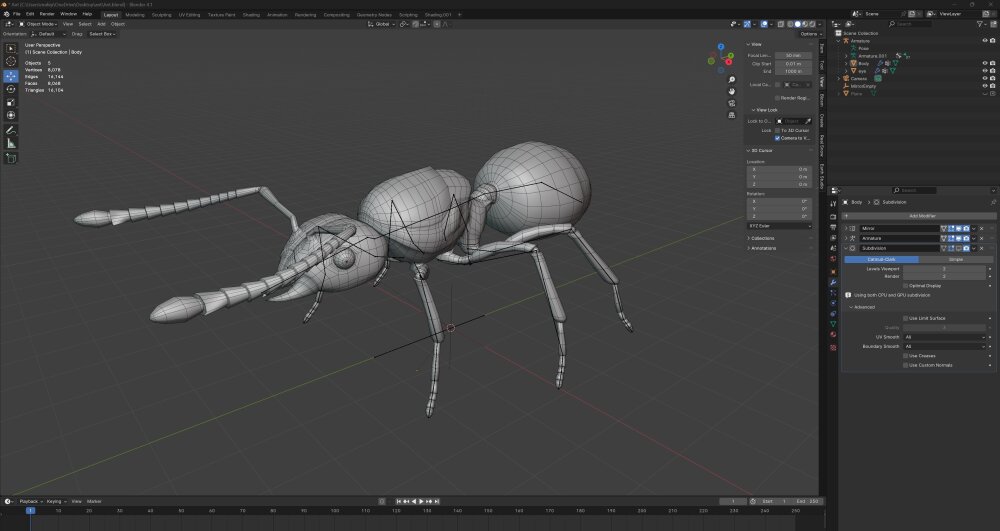Remove the Subdivision modifier with its X

pos(982,249)
